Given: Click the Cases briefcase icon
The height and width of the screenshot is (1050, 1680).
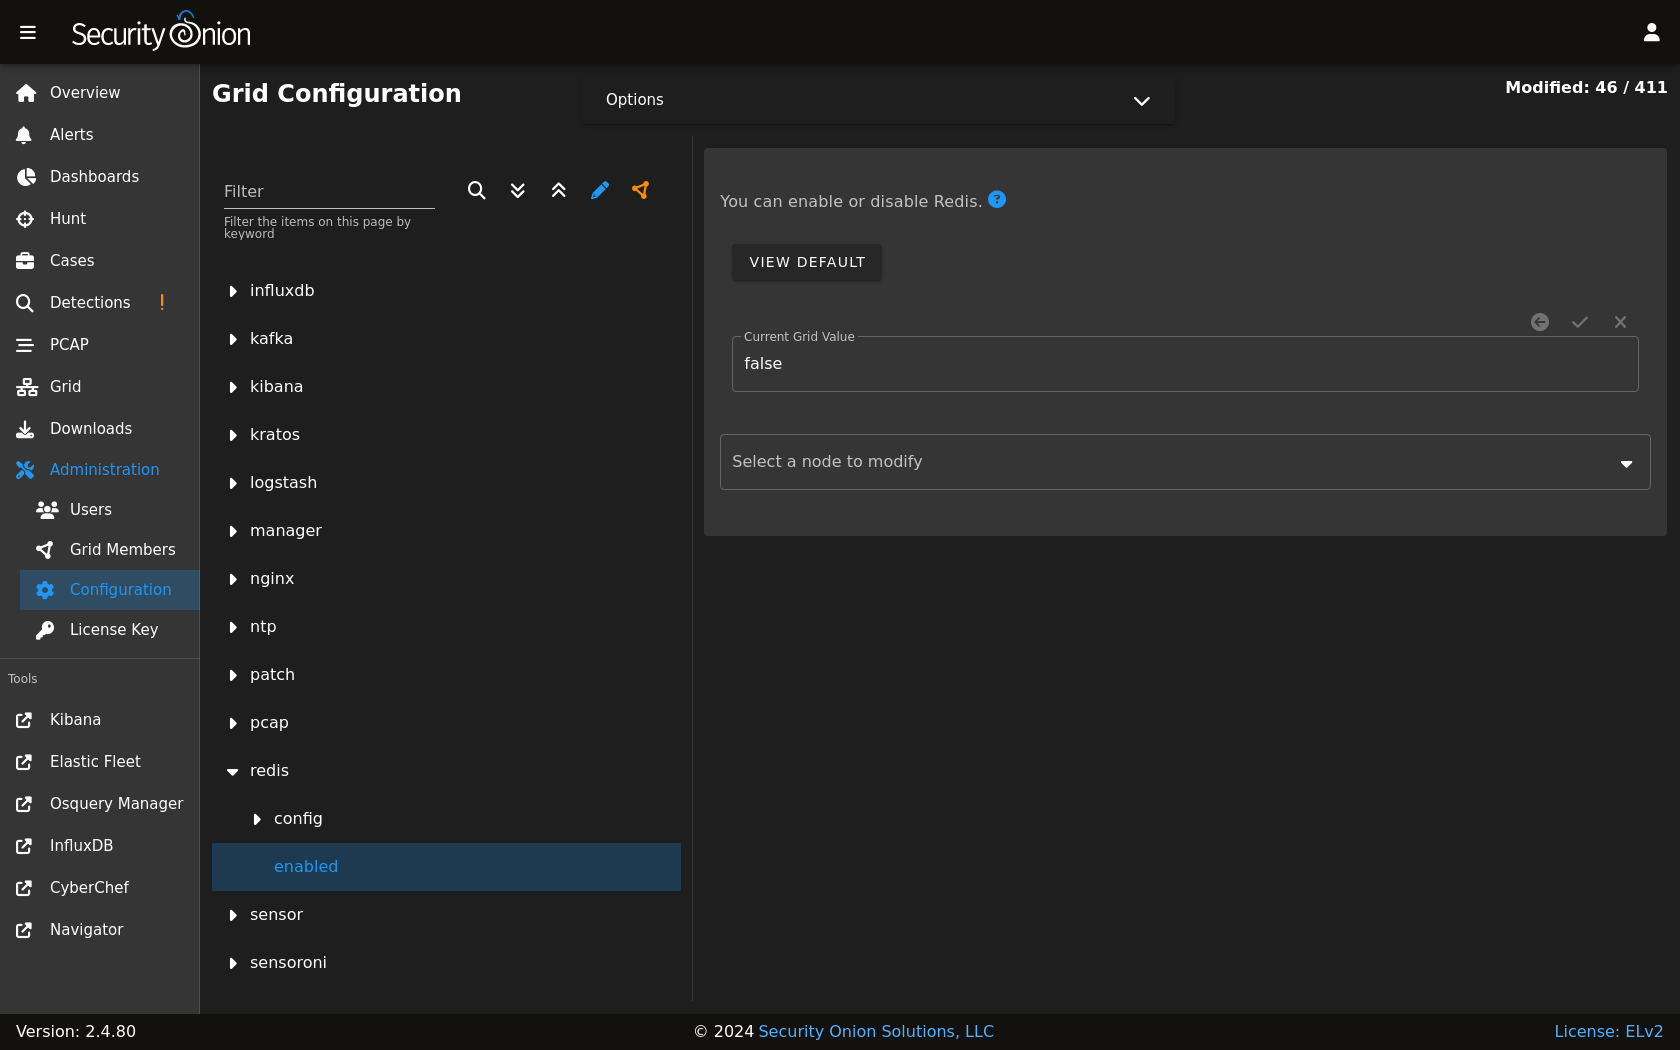Looking at the screenshot, I should [25, 261].
